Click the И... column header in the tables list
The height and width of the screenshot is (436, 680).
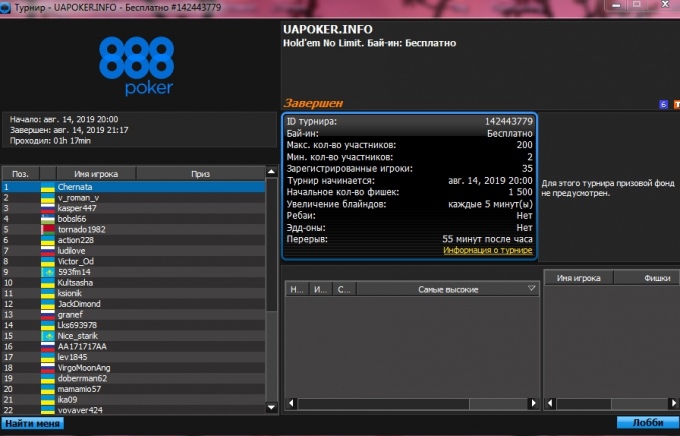(x=320, y=289)
